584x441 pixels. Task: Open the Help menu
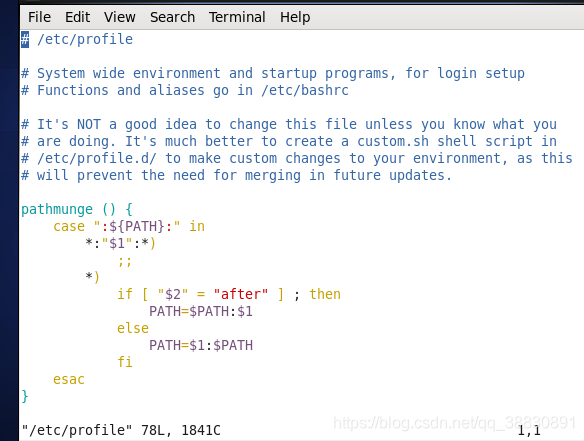(x=295, y=17)
